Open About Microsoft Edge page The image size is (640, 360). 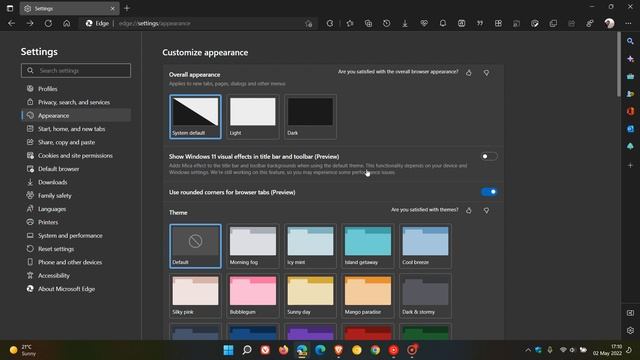point(76,289)
